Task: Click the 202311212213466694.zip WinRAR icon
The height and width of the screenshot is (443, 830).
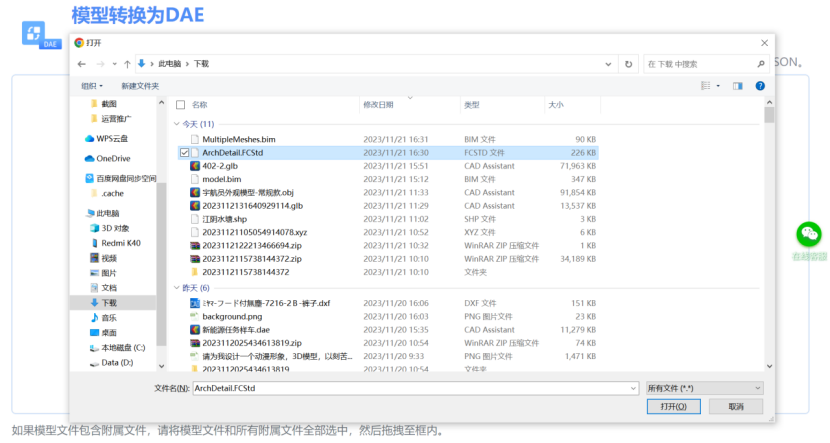Action: coord(195,246)
